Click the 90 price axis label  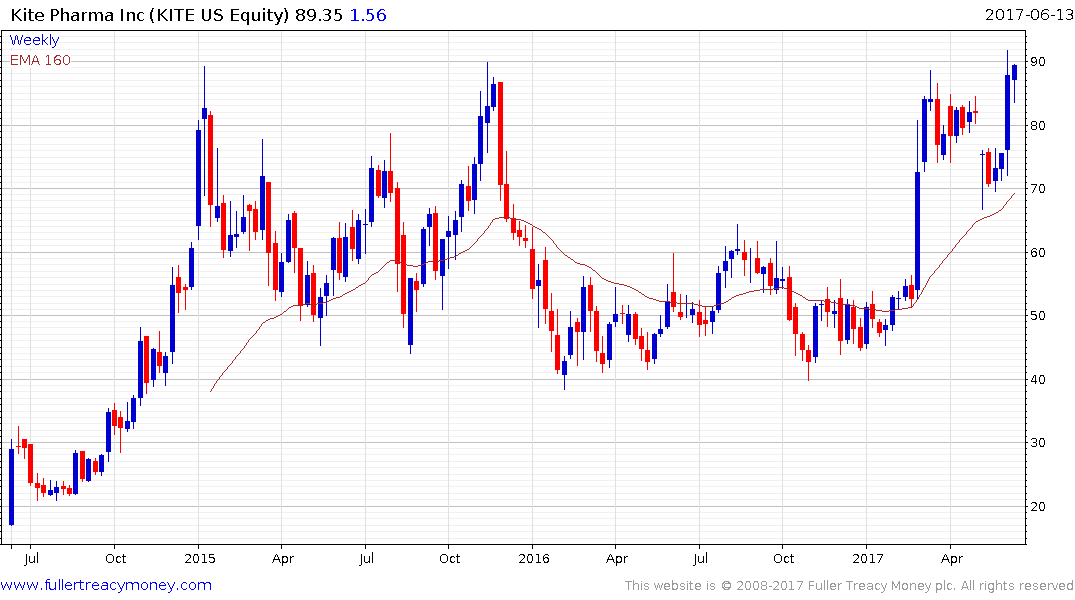tap(1038, 62)
